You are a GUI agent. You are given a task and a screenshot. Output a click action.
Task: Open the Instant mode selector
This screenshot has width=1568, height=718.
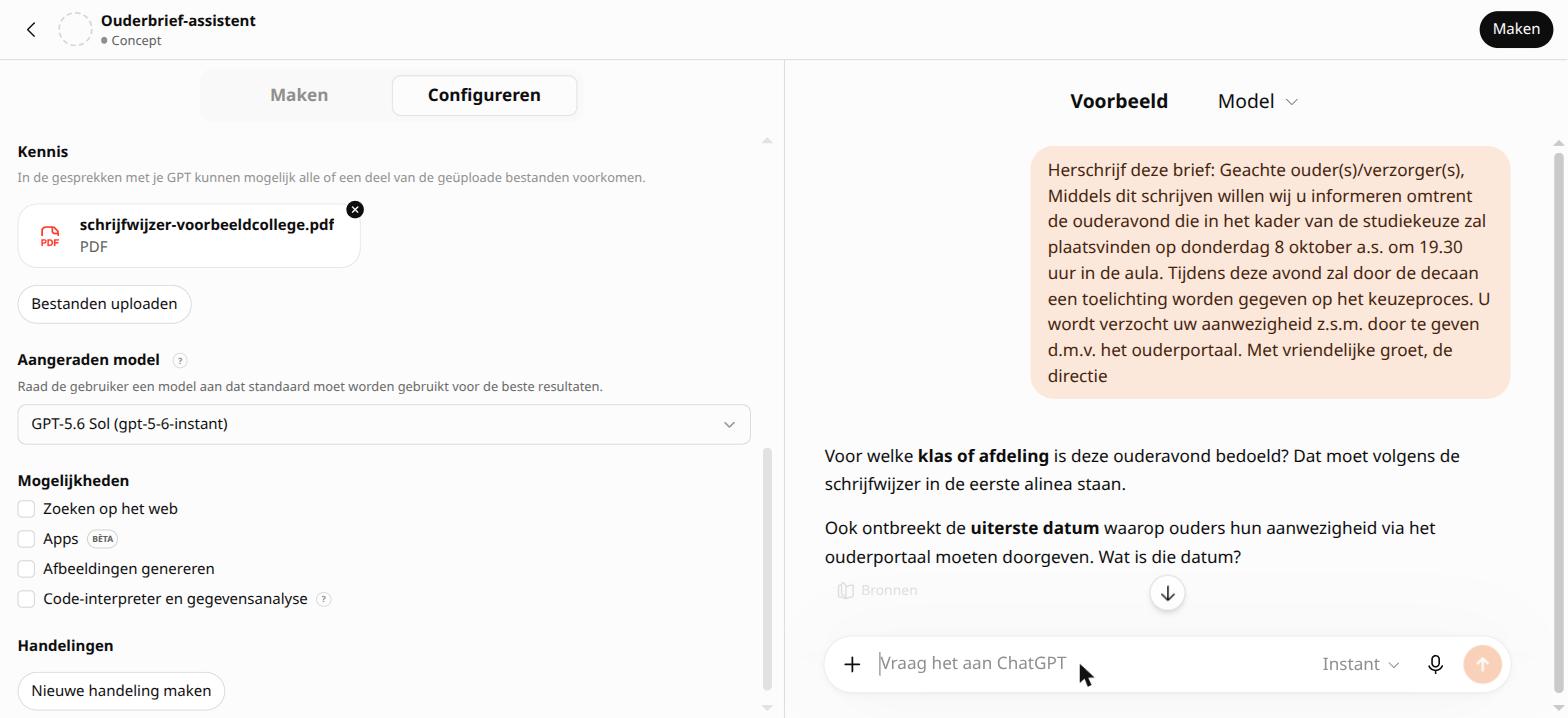point(1360,664)
